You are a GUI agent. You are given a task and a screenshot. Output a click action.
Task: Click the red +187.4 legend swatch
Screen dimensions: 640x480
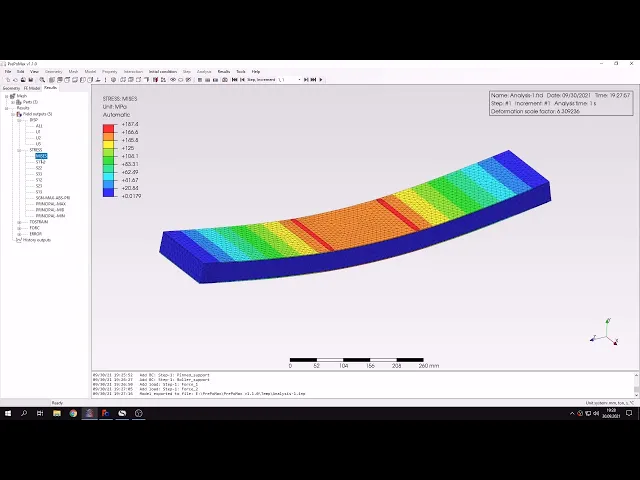[109, 128]
